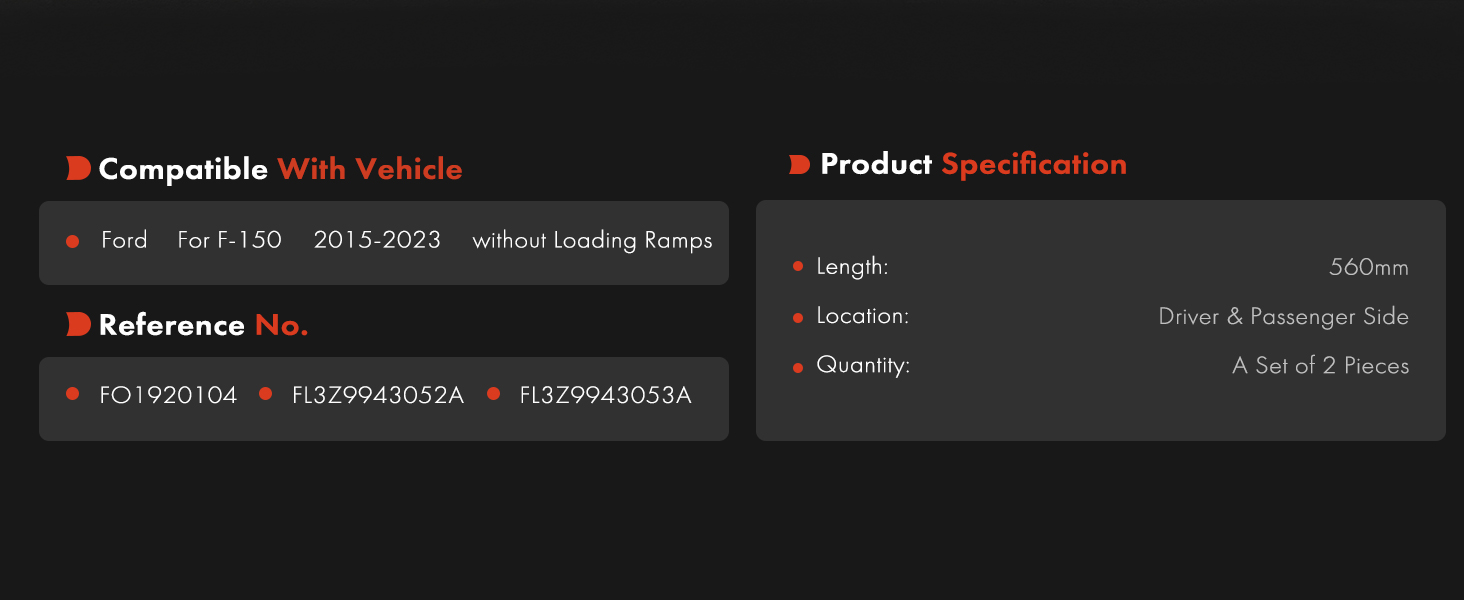Click the FL3Z9943052A reference number
This screenshot has width=1464, height=600.
pos(378,395)
